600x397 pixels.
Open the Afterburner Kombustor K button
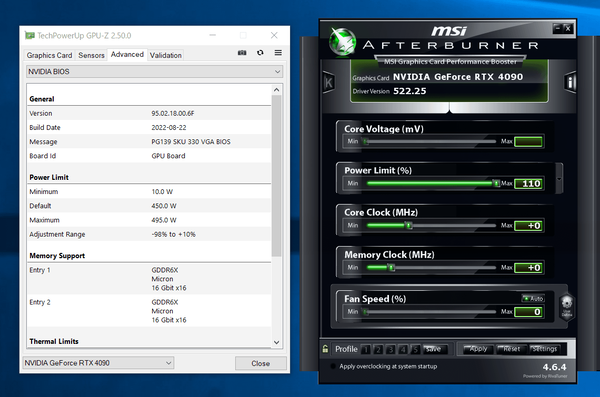328,82
